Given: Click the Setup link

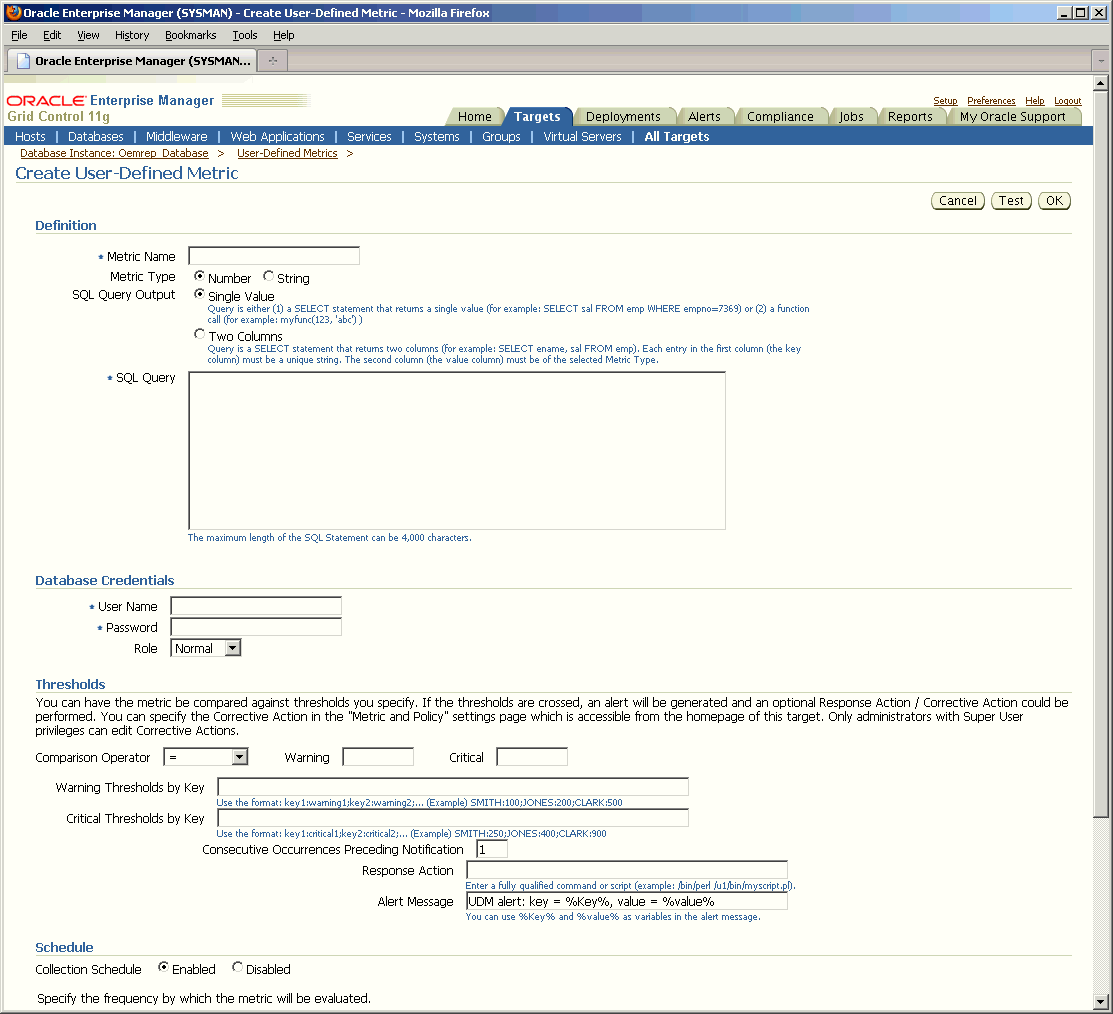Looking at the screenshot, I should (945, 101).
